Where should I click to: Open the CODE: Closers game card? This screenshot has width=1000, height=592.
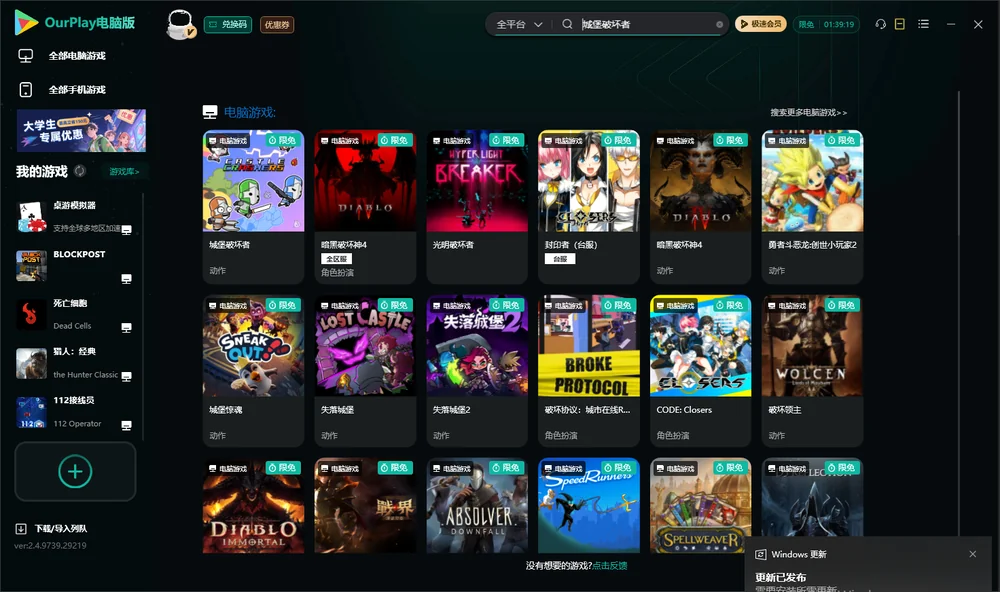[700, 371]
